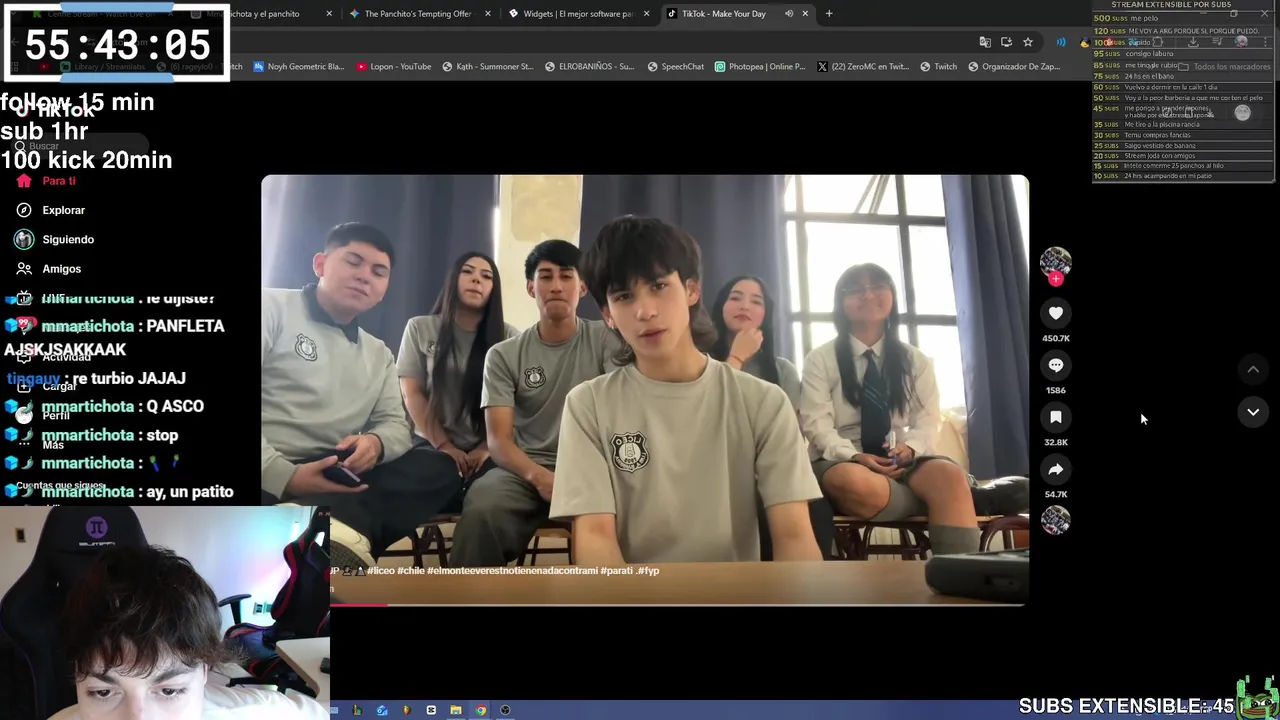Click the #liceo hashtag
The image size is (1280, 720).
pyautogui.click(x=380, y=571)
